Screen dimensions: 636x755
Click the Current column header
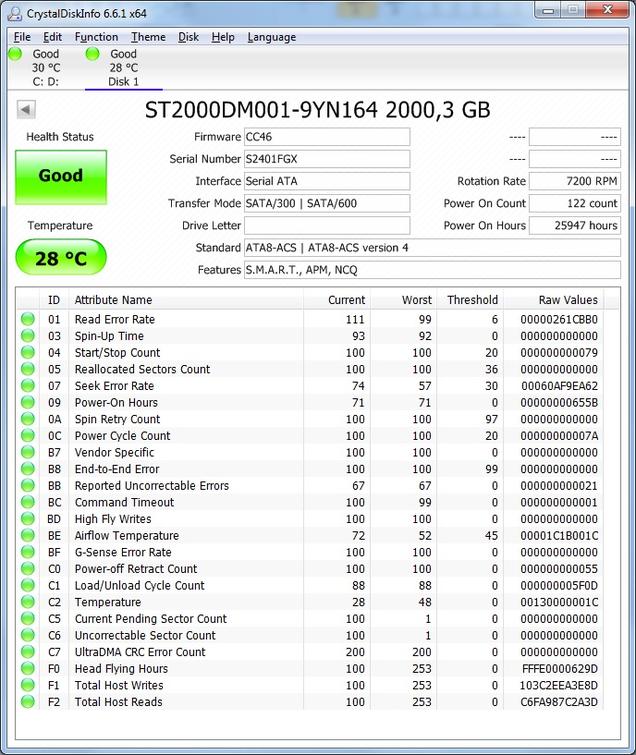(x=337, y=300)
